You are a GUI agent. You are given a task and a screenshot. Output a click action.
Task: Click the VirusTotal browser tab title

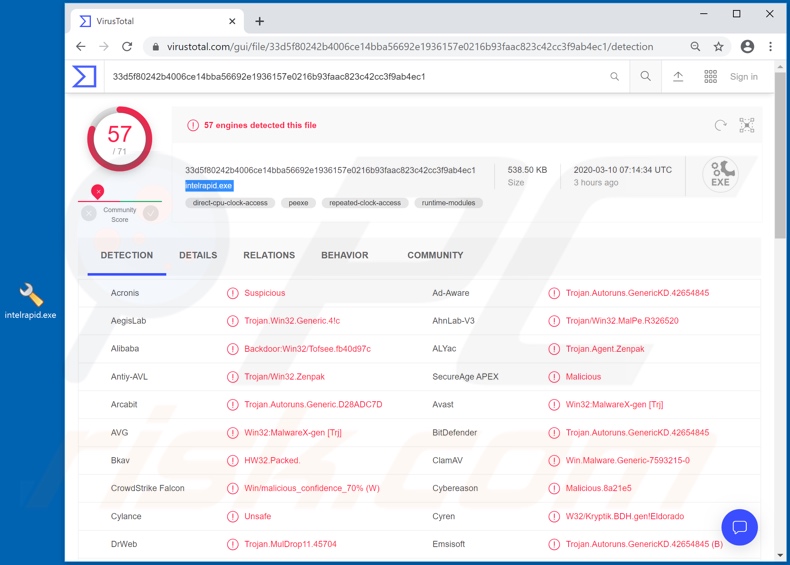coord(115,21)
